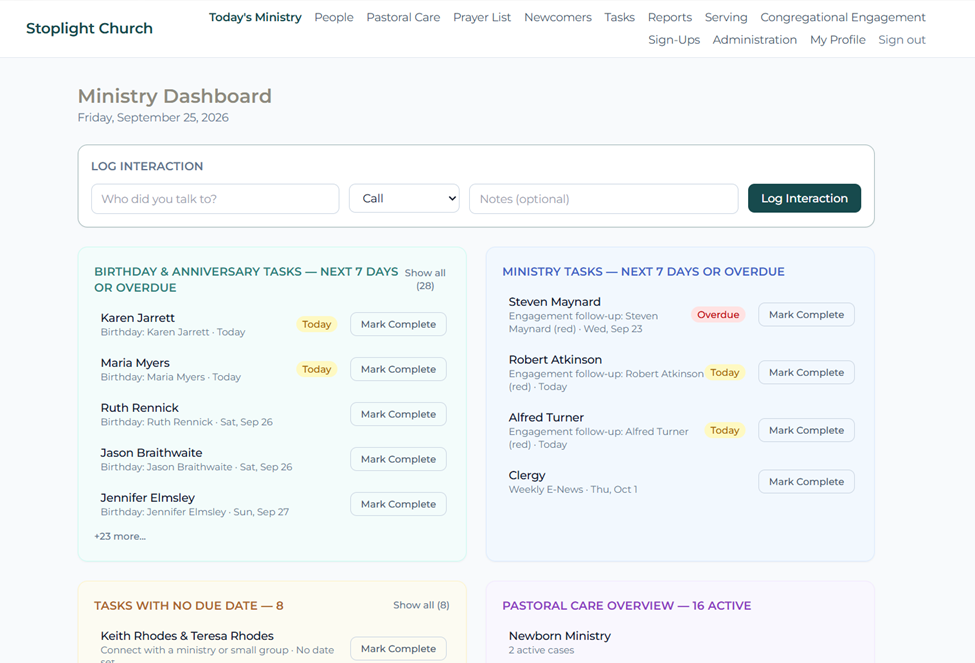
Task: Mark Steven Maynard follow-up complete
Action: (x=806, y=315)
